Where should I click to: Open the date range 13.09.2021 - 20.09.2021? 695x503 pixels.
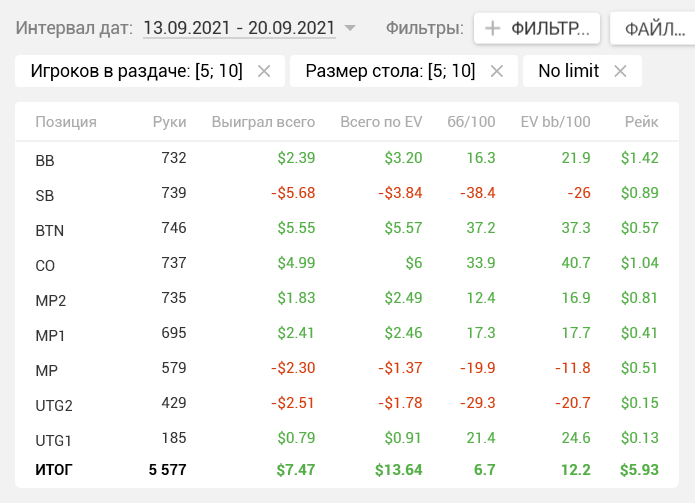coord(239,29)
